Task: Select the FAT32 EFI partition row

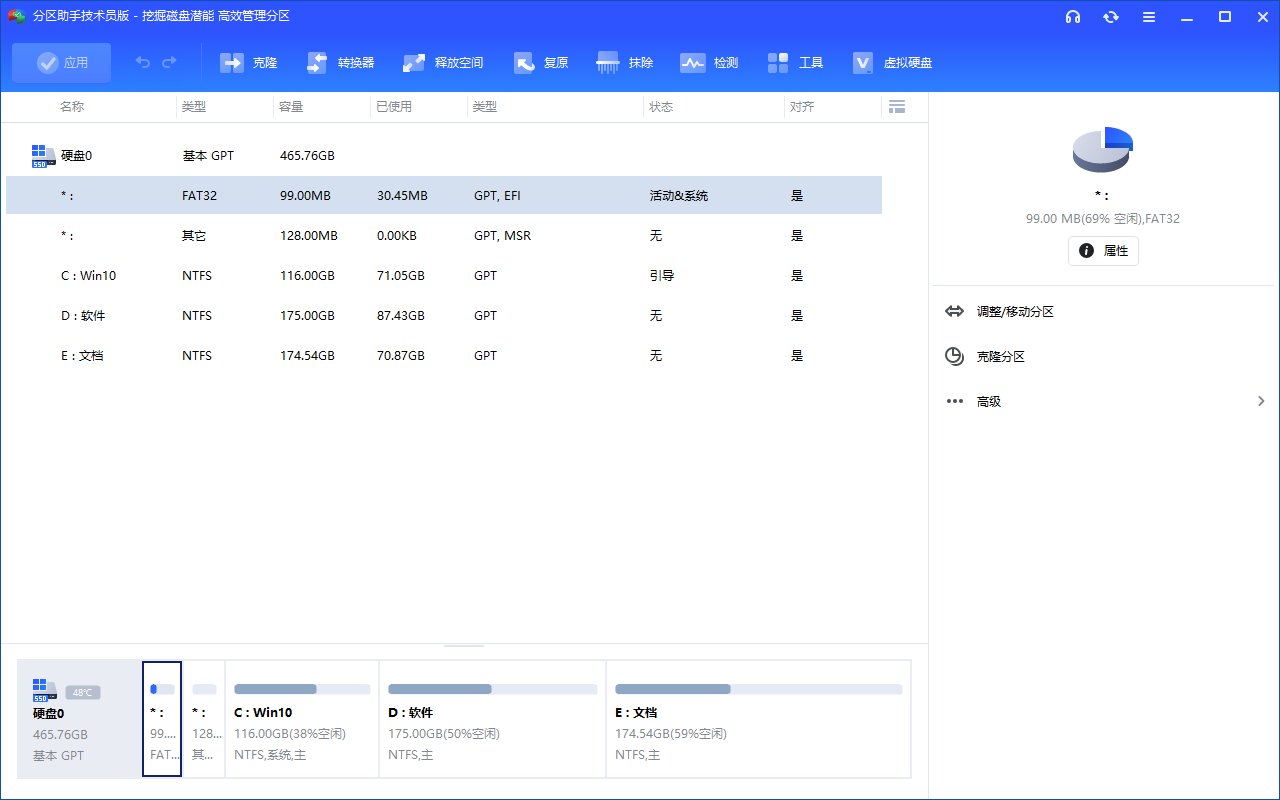Action: pos(444,196)
